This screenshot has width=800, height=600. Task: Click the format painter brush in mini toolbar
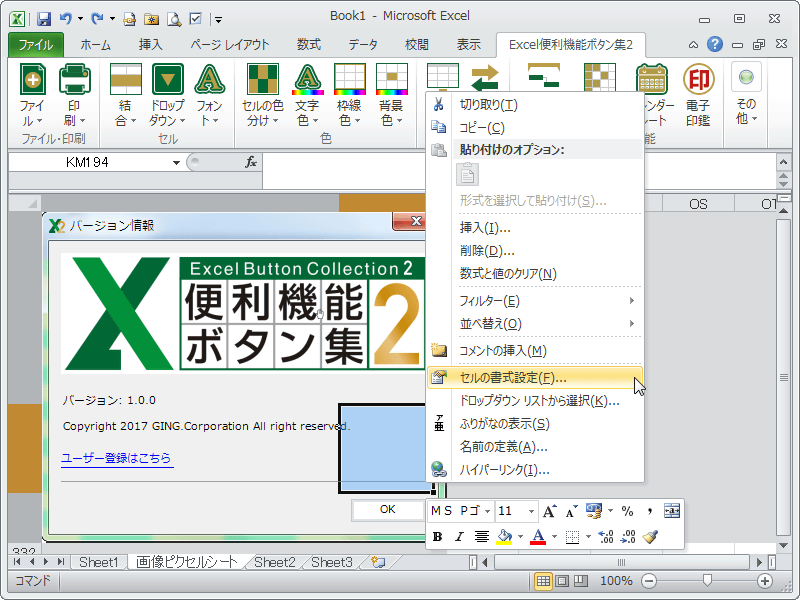(650, 537)
